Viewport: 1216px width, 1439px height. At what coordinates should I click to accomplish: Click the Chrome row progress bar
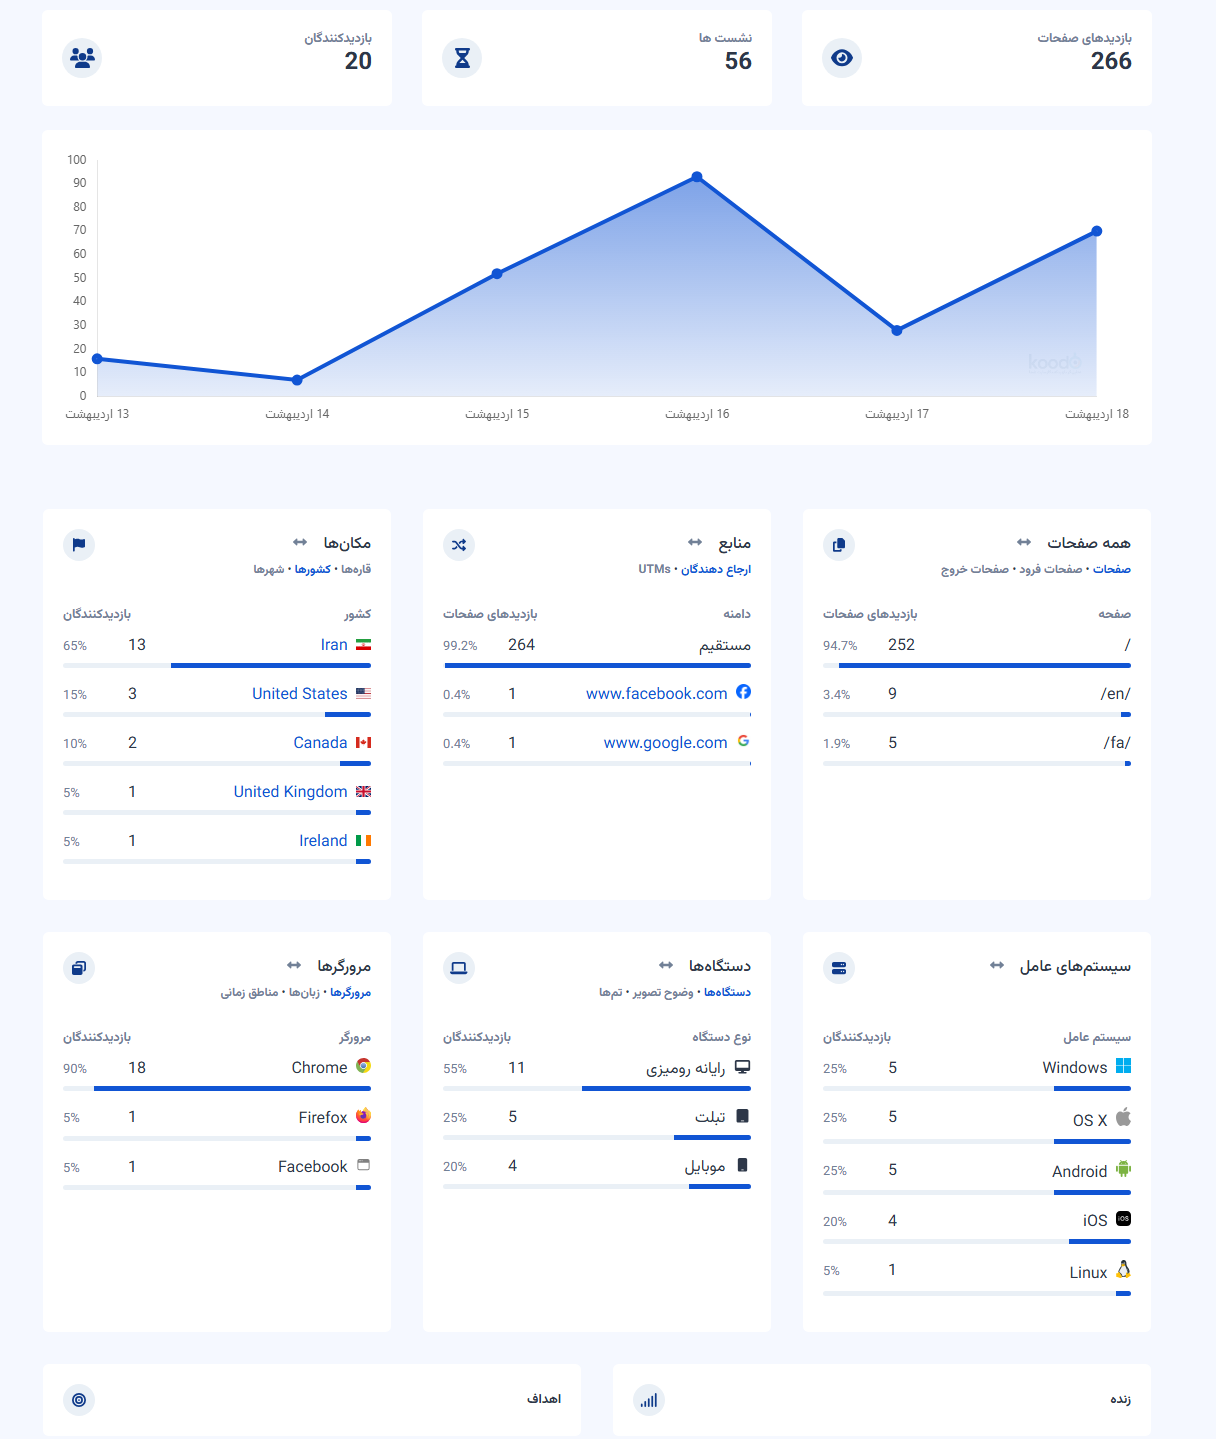click(217, 1088)
